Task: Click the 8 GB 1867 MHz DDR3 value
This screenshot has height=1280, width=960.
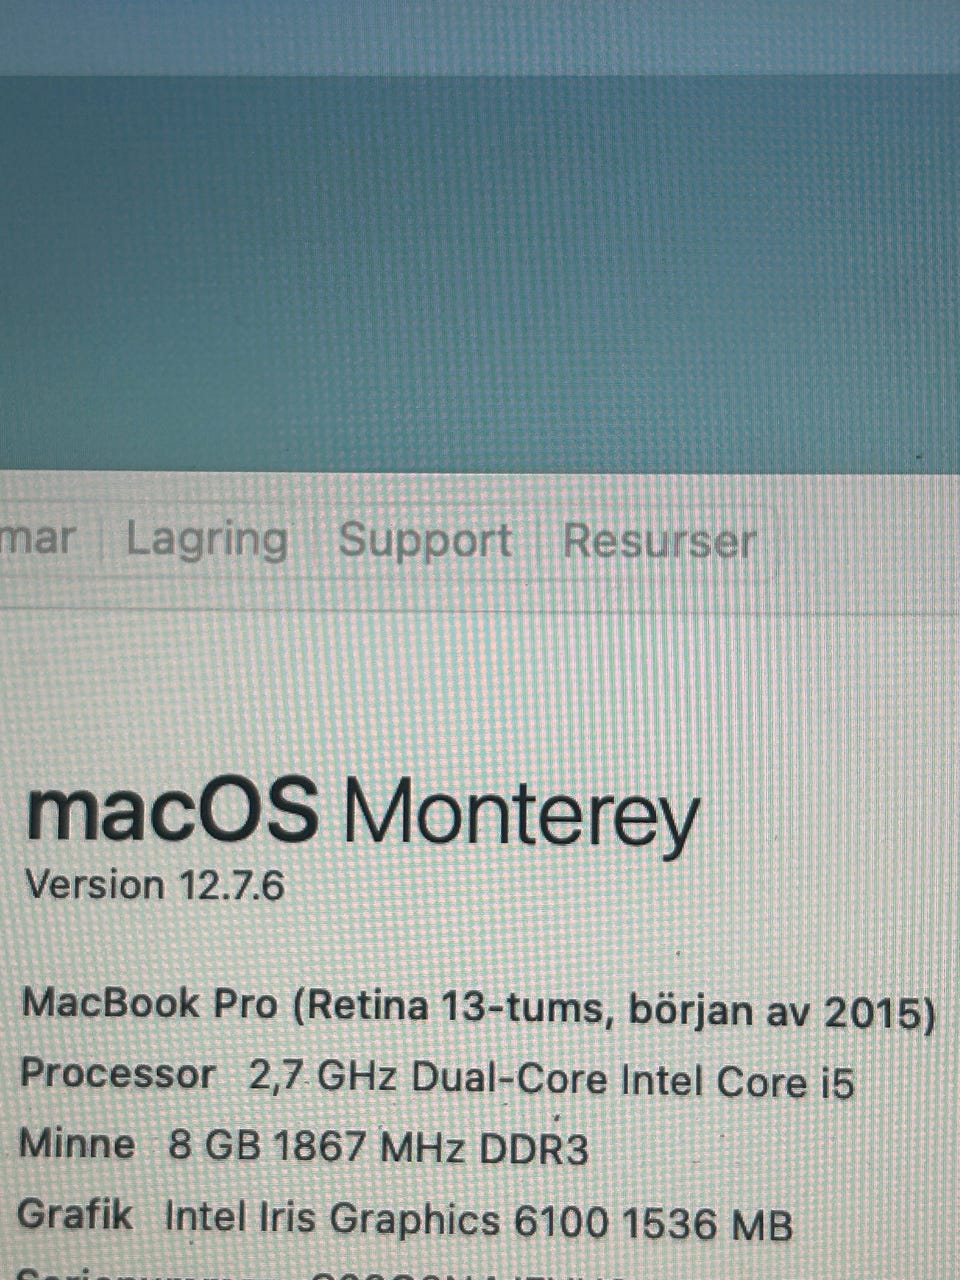Action: coord(378,1147)
